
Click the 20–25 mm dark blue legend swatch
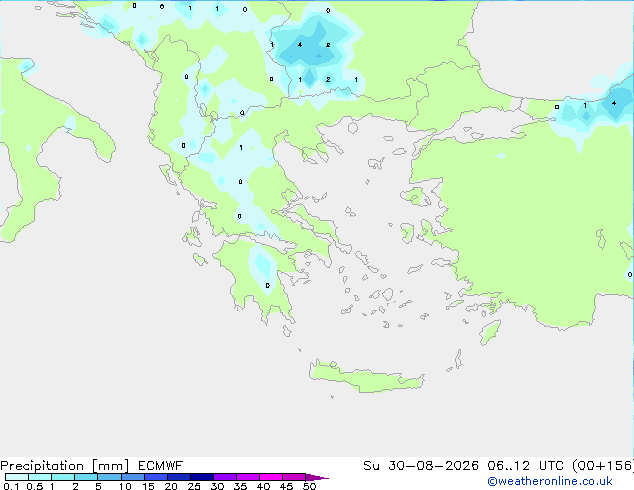click(x=179, y=477)
